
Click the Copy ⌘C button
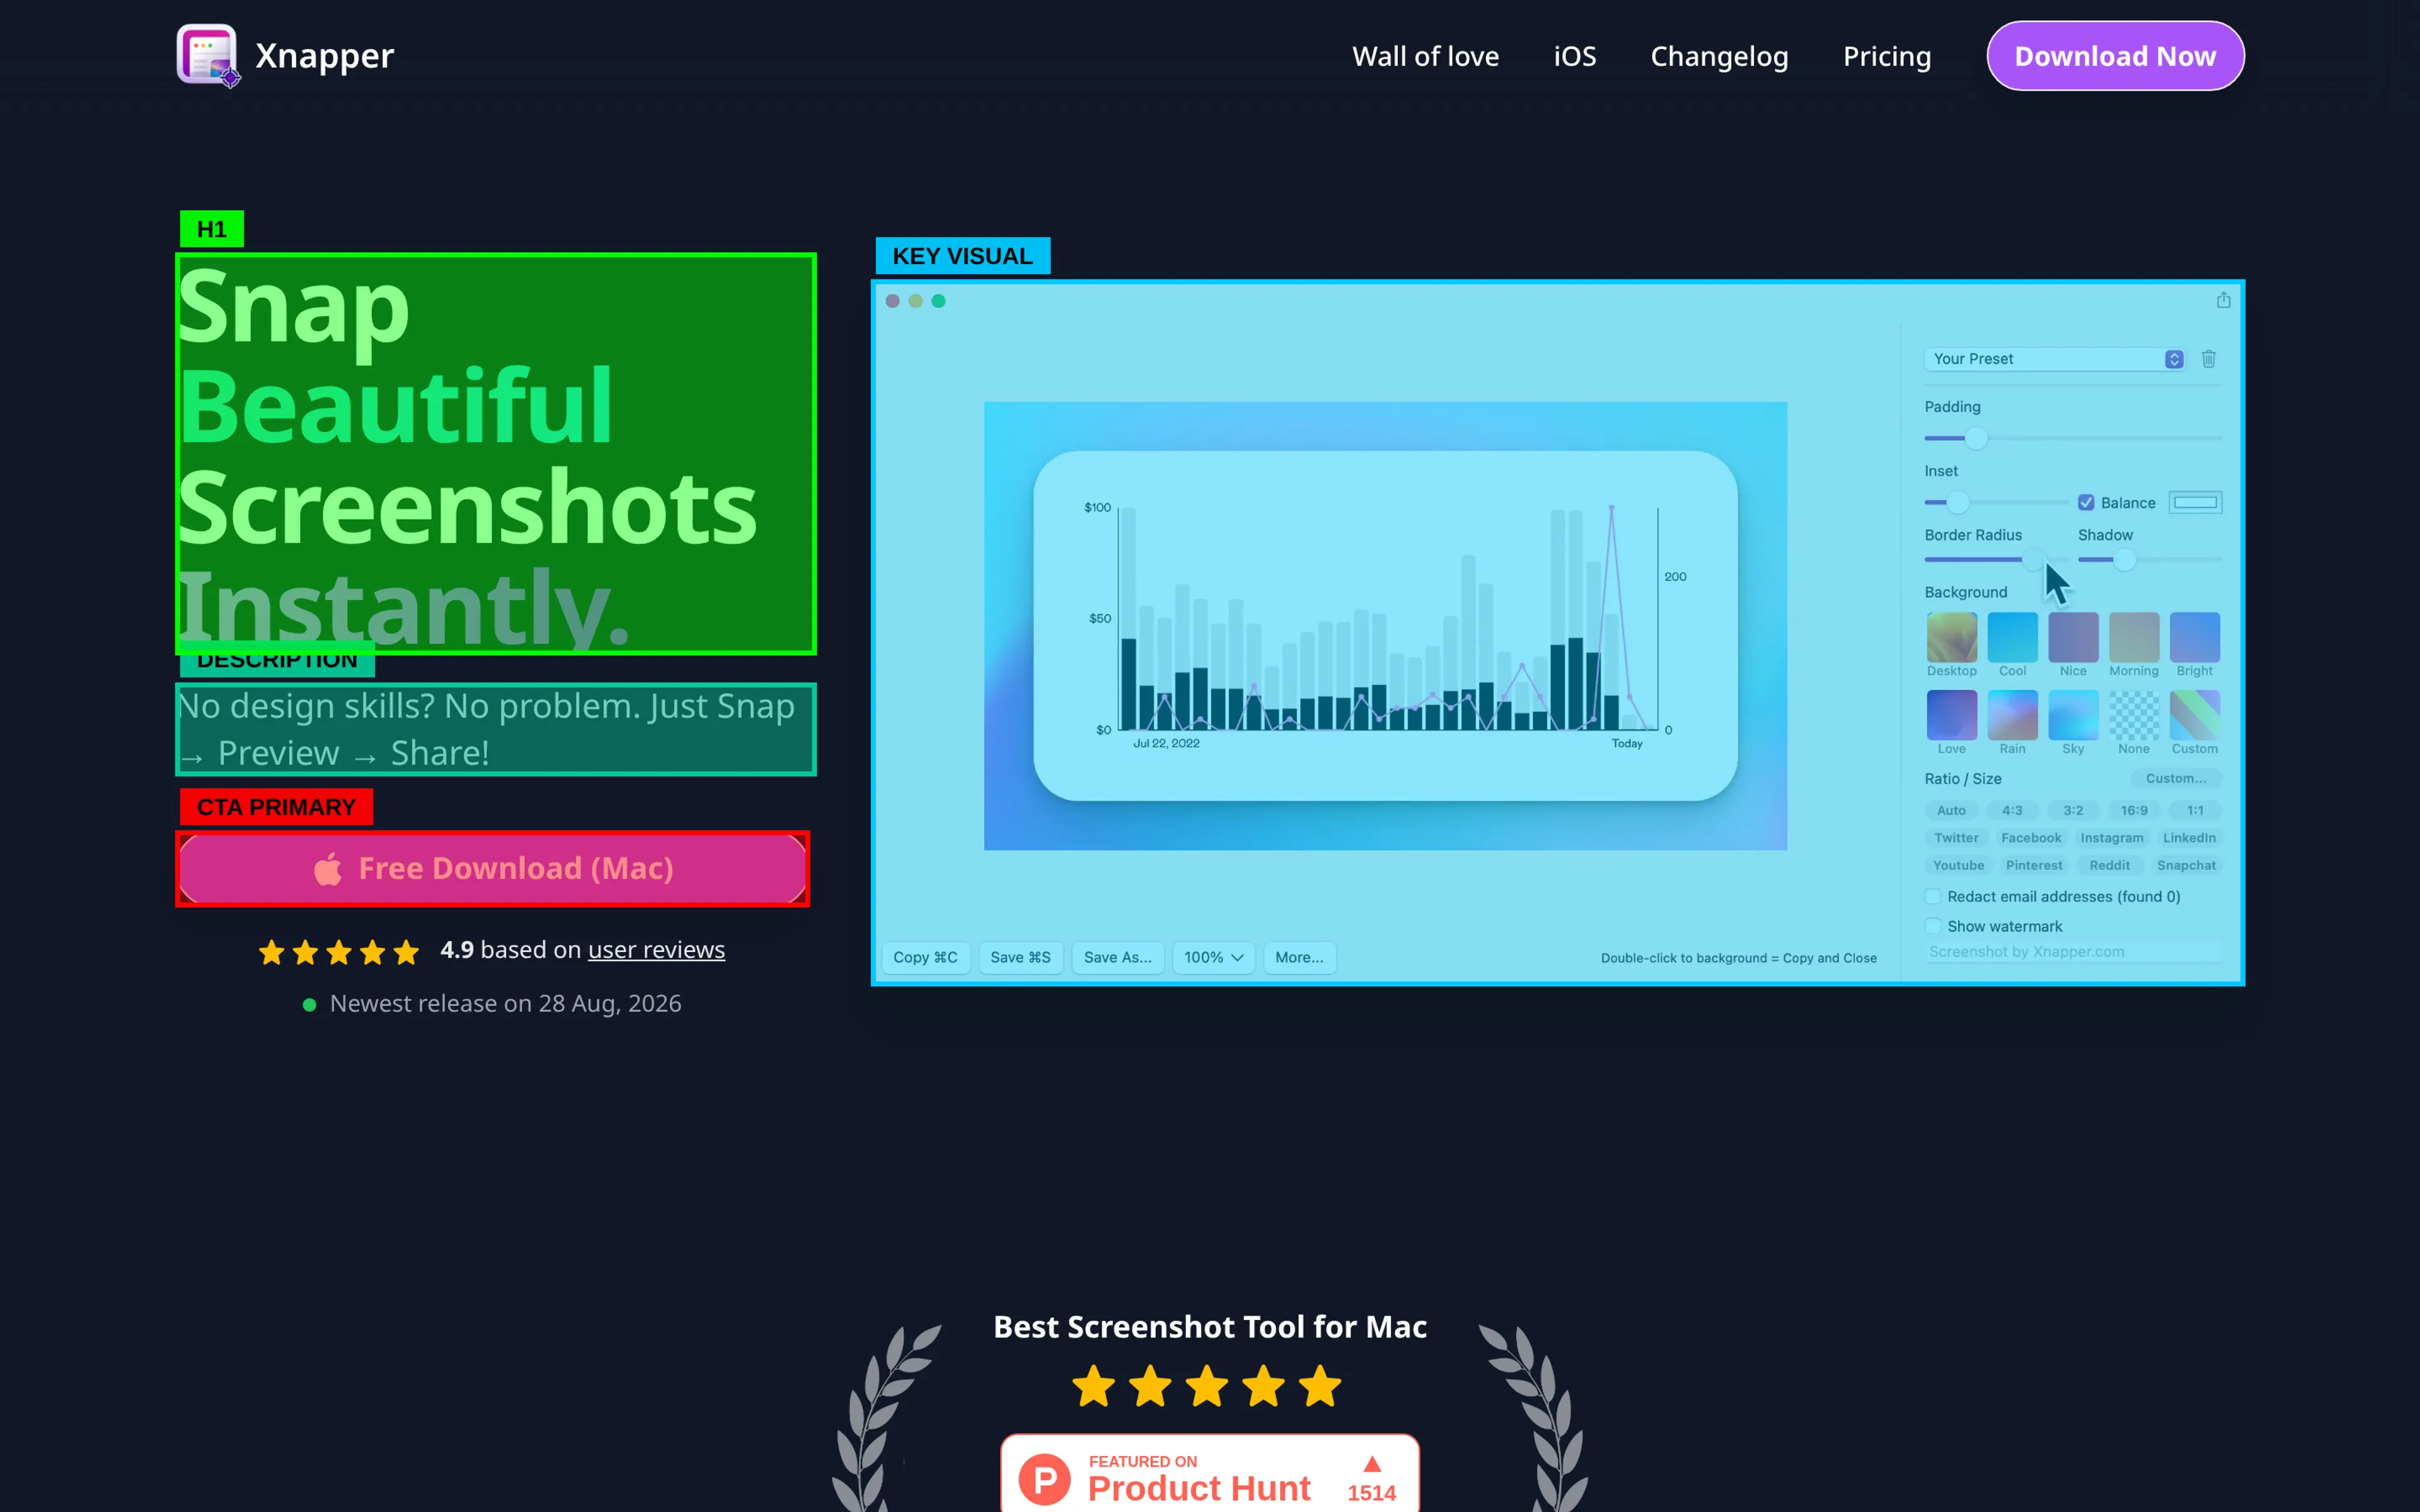(925, 957)
